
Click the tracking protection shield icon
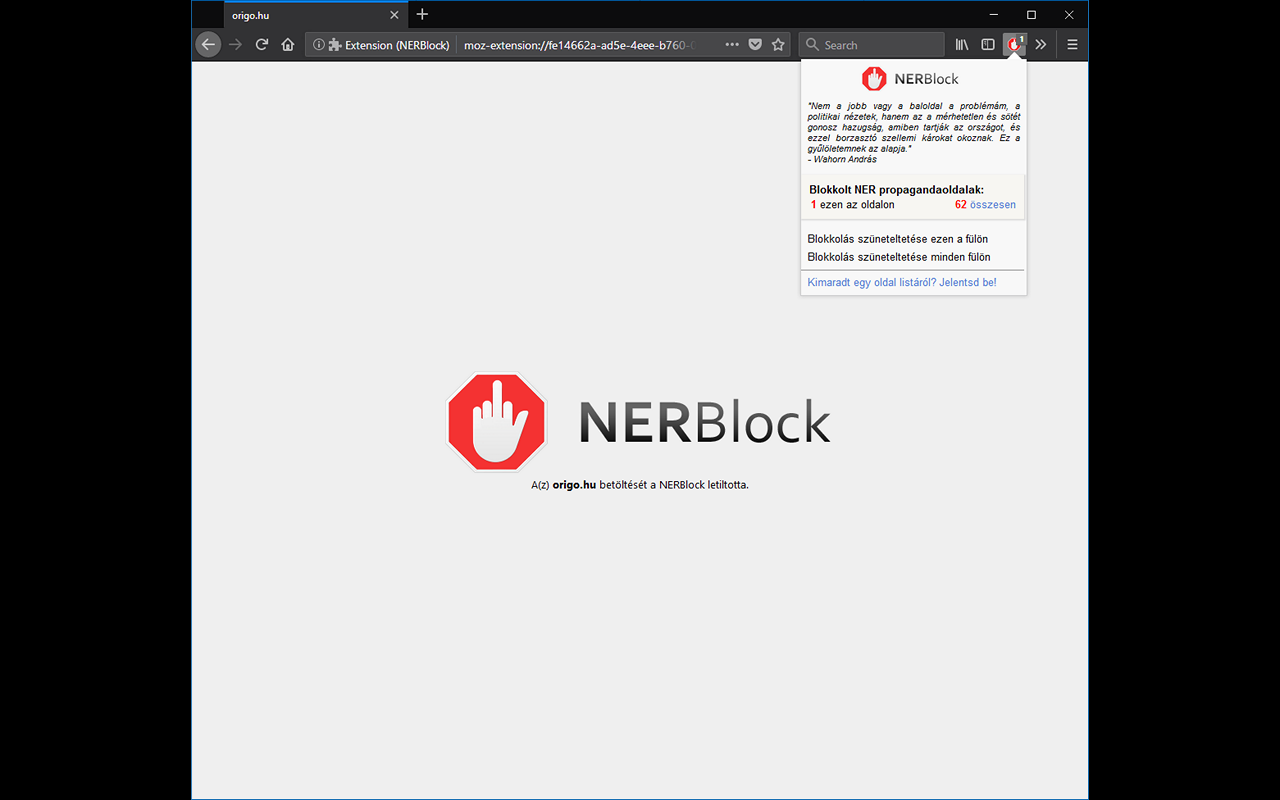click(x=755, y=44)
